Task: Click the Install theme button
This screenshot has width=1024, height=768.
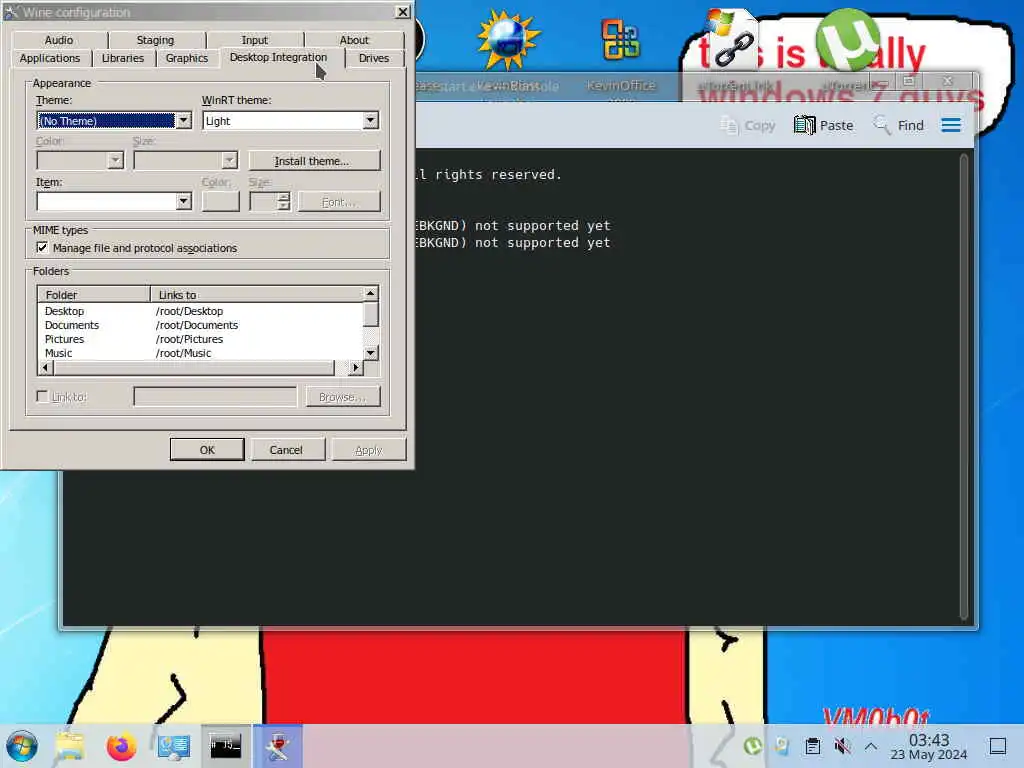Action: tap(314, 161)
